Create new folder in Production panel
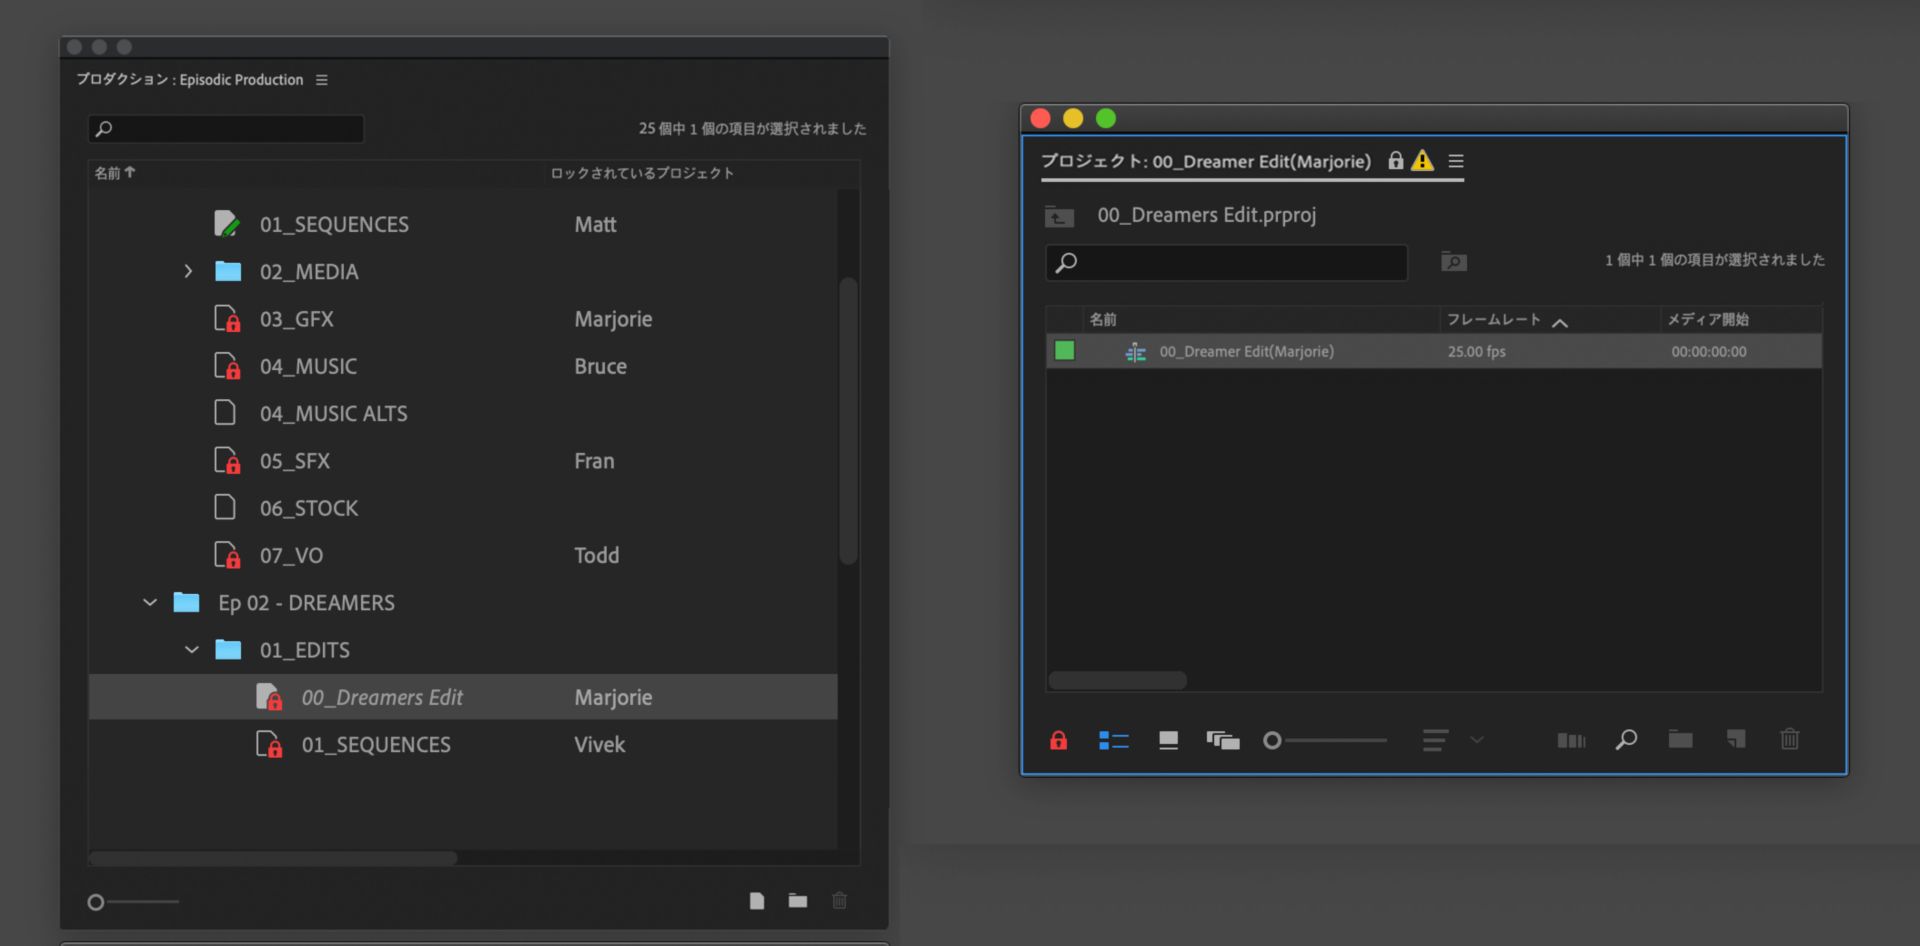This screenshot has height=946, width=1920. 798,901
